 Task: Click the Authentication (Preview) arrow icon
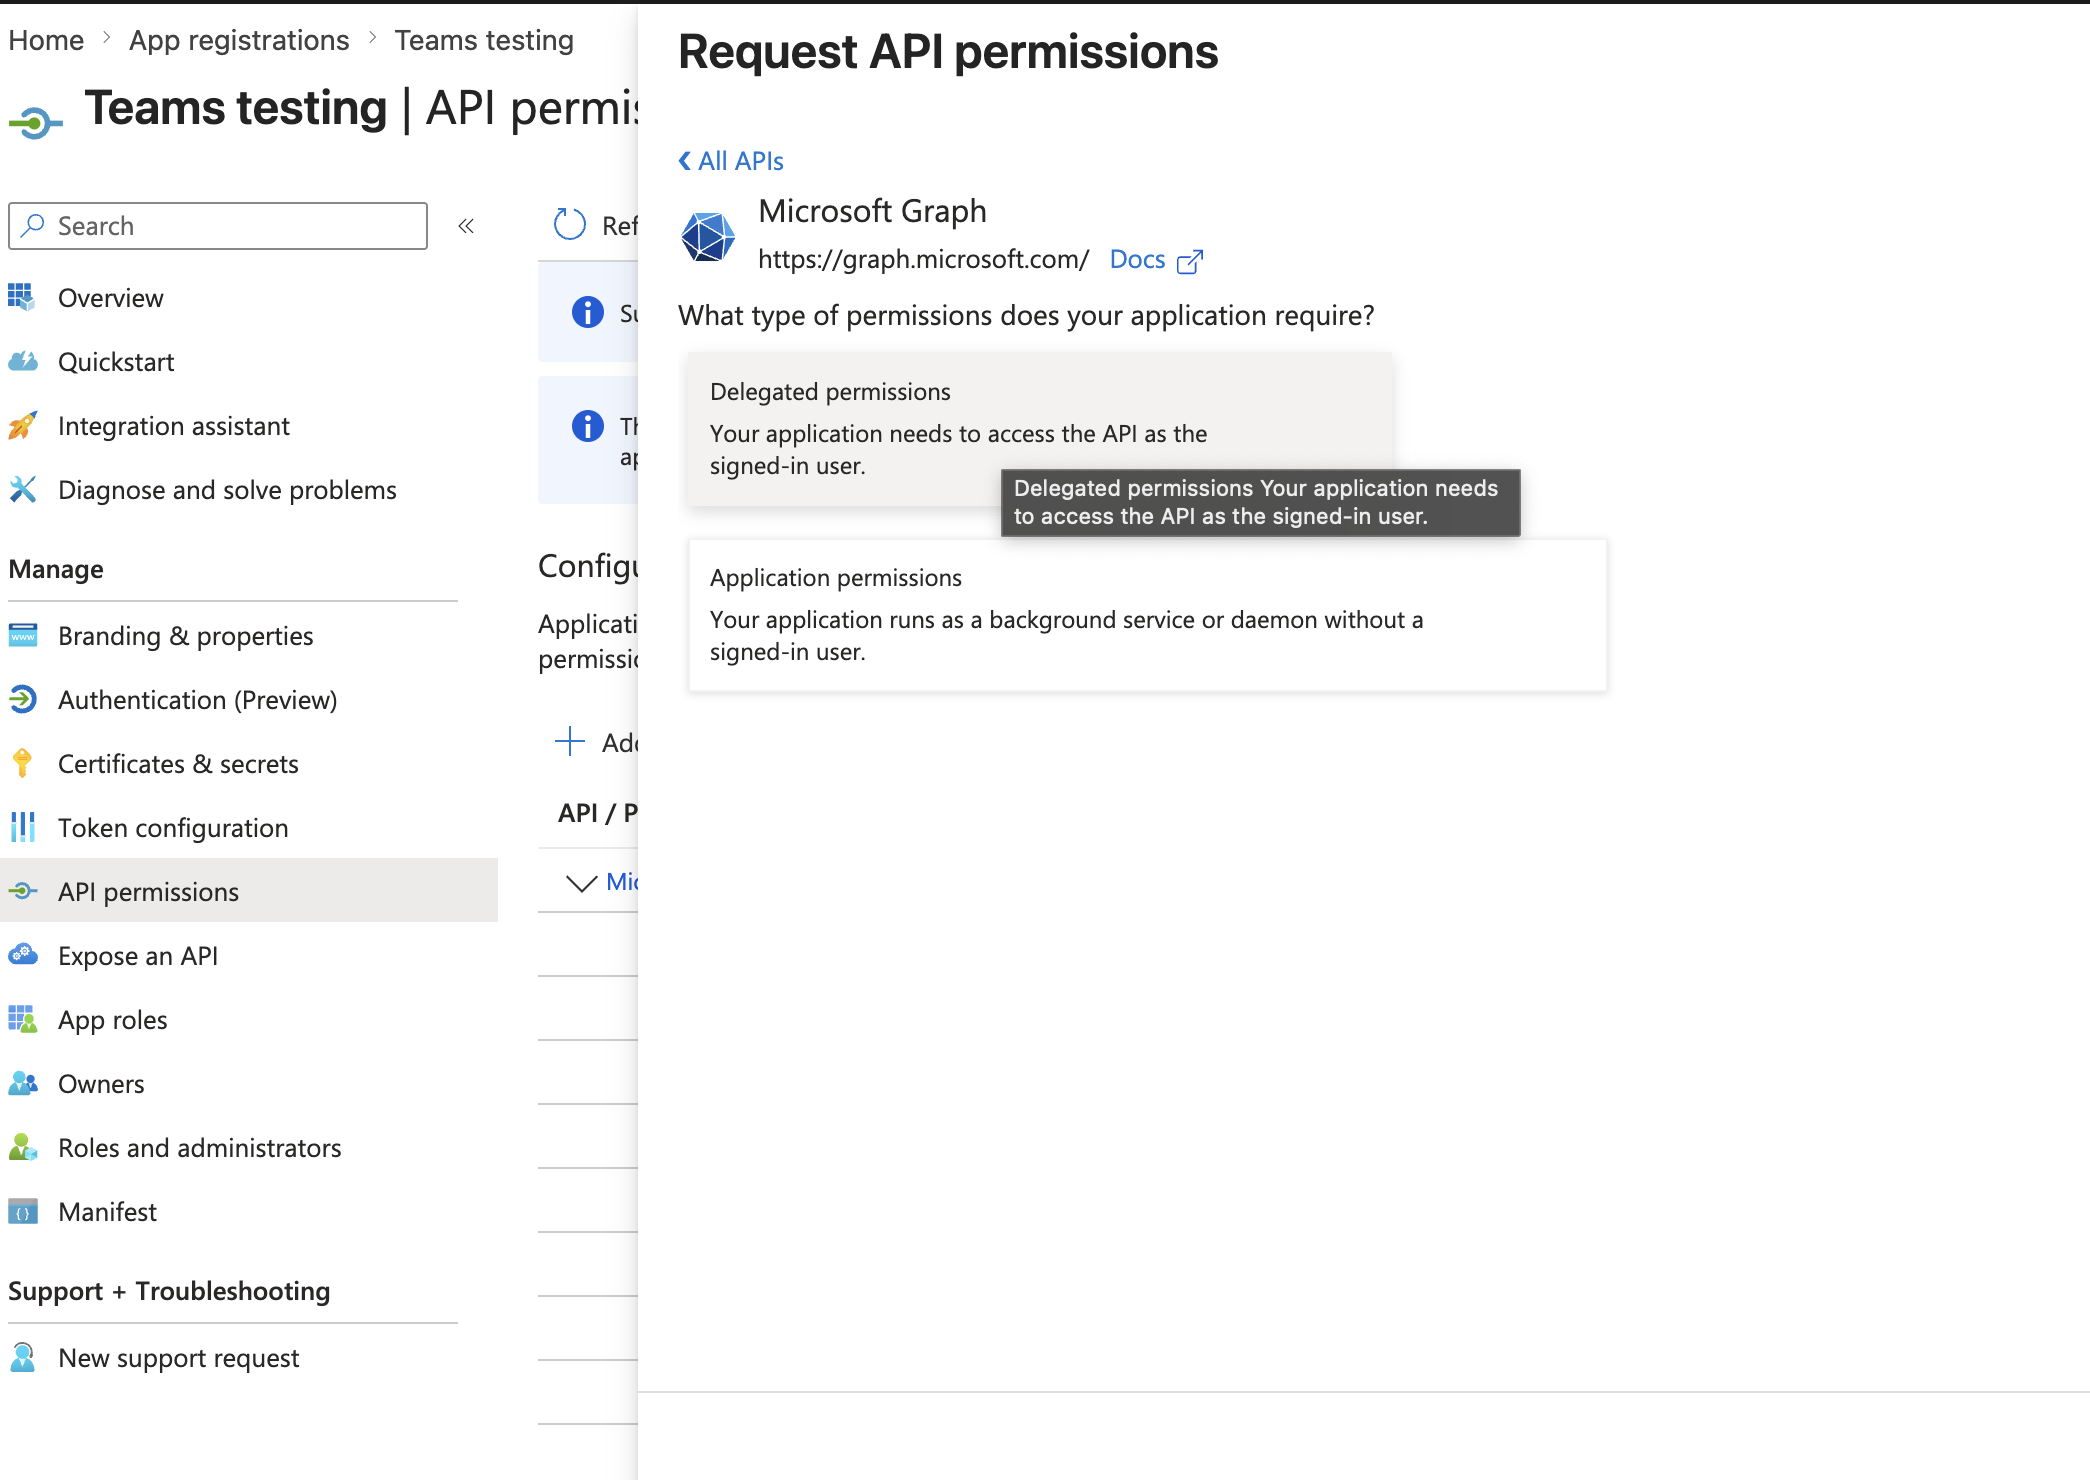(22, 699)
